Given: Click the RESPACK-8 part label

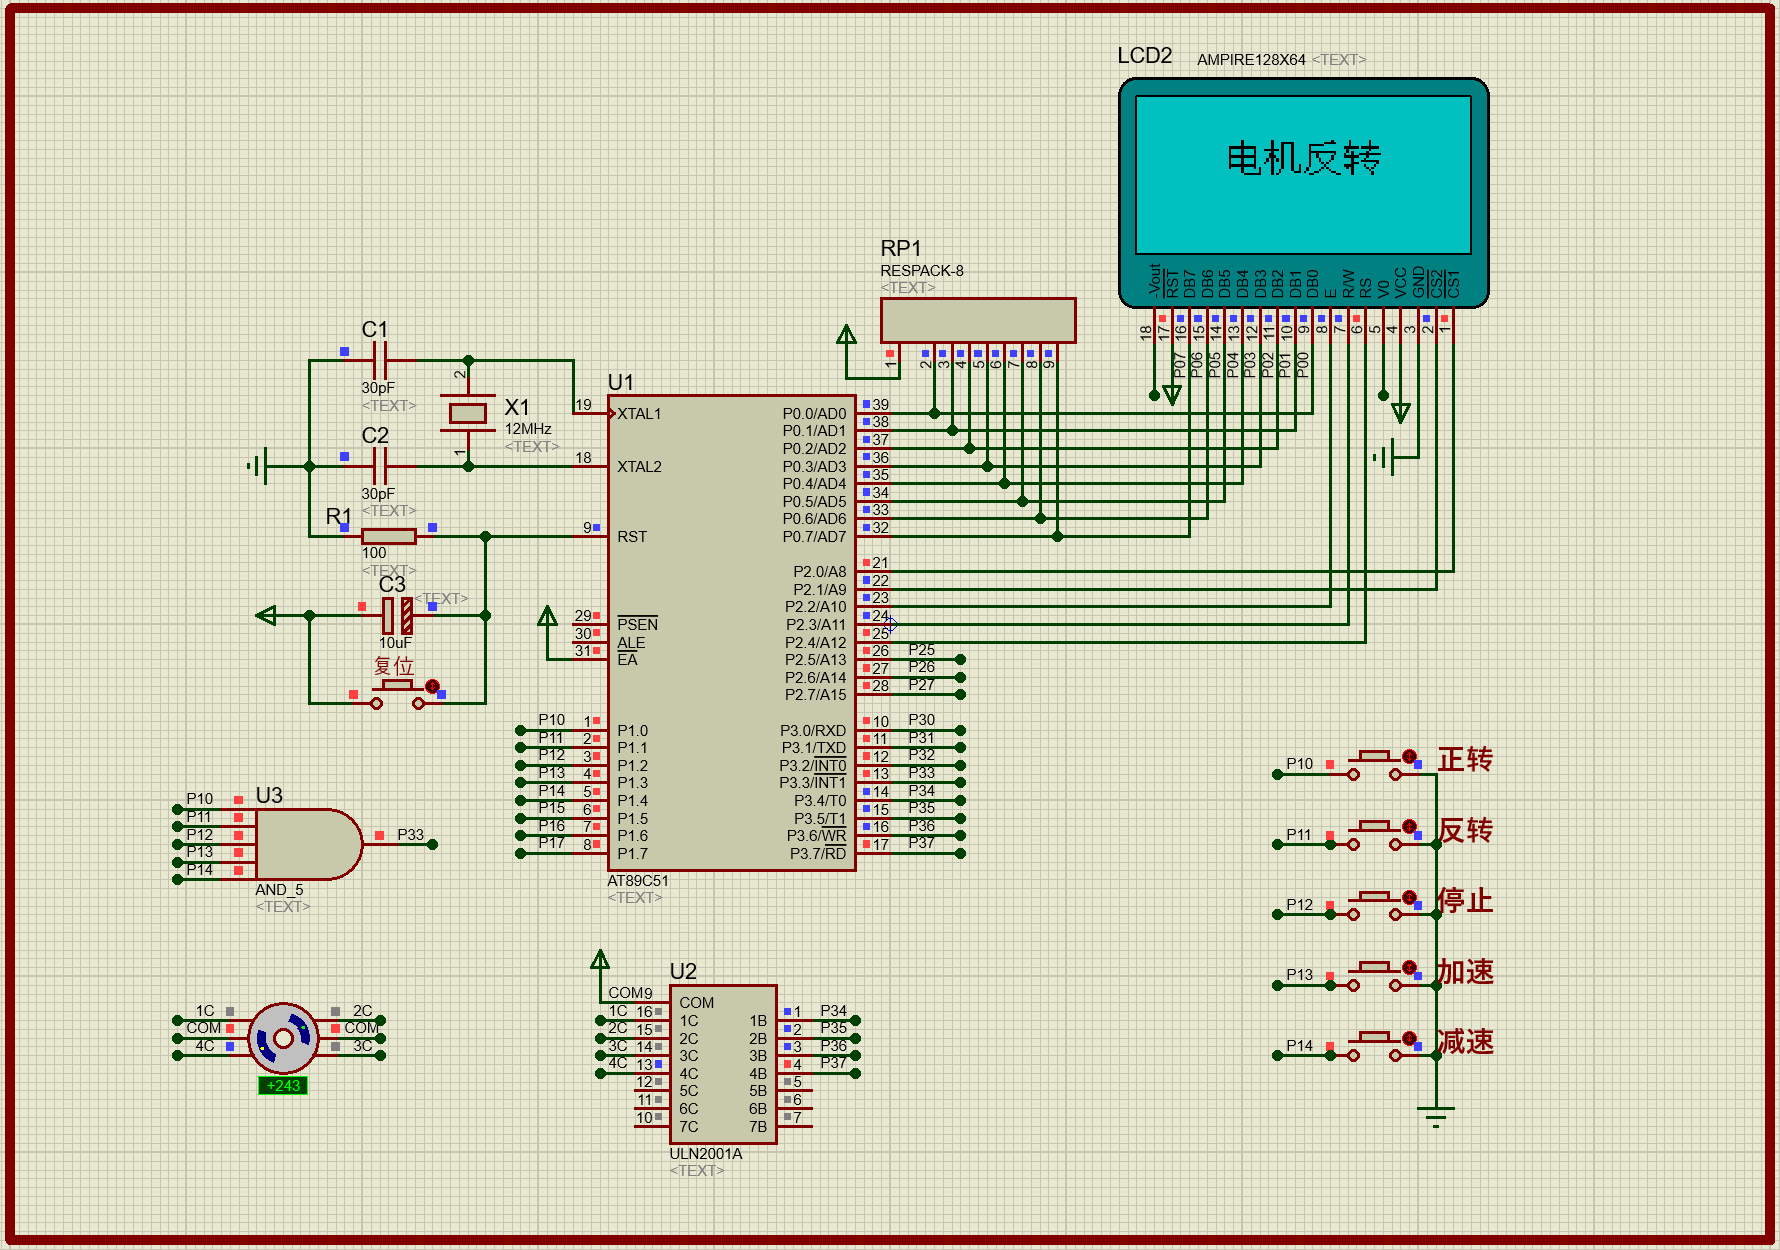Looking at the screenshot, I should coord(922,271).
